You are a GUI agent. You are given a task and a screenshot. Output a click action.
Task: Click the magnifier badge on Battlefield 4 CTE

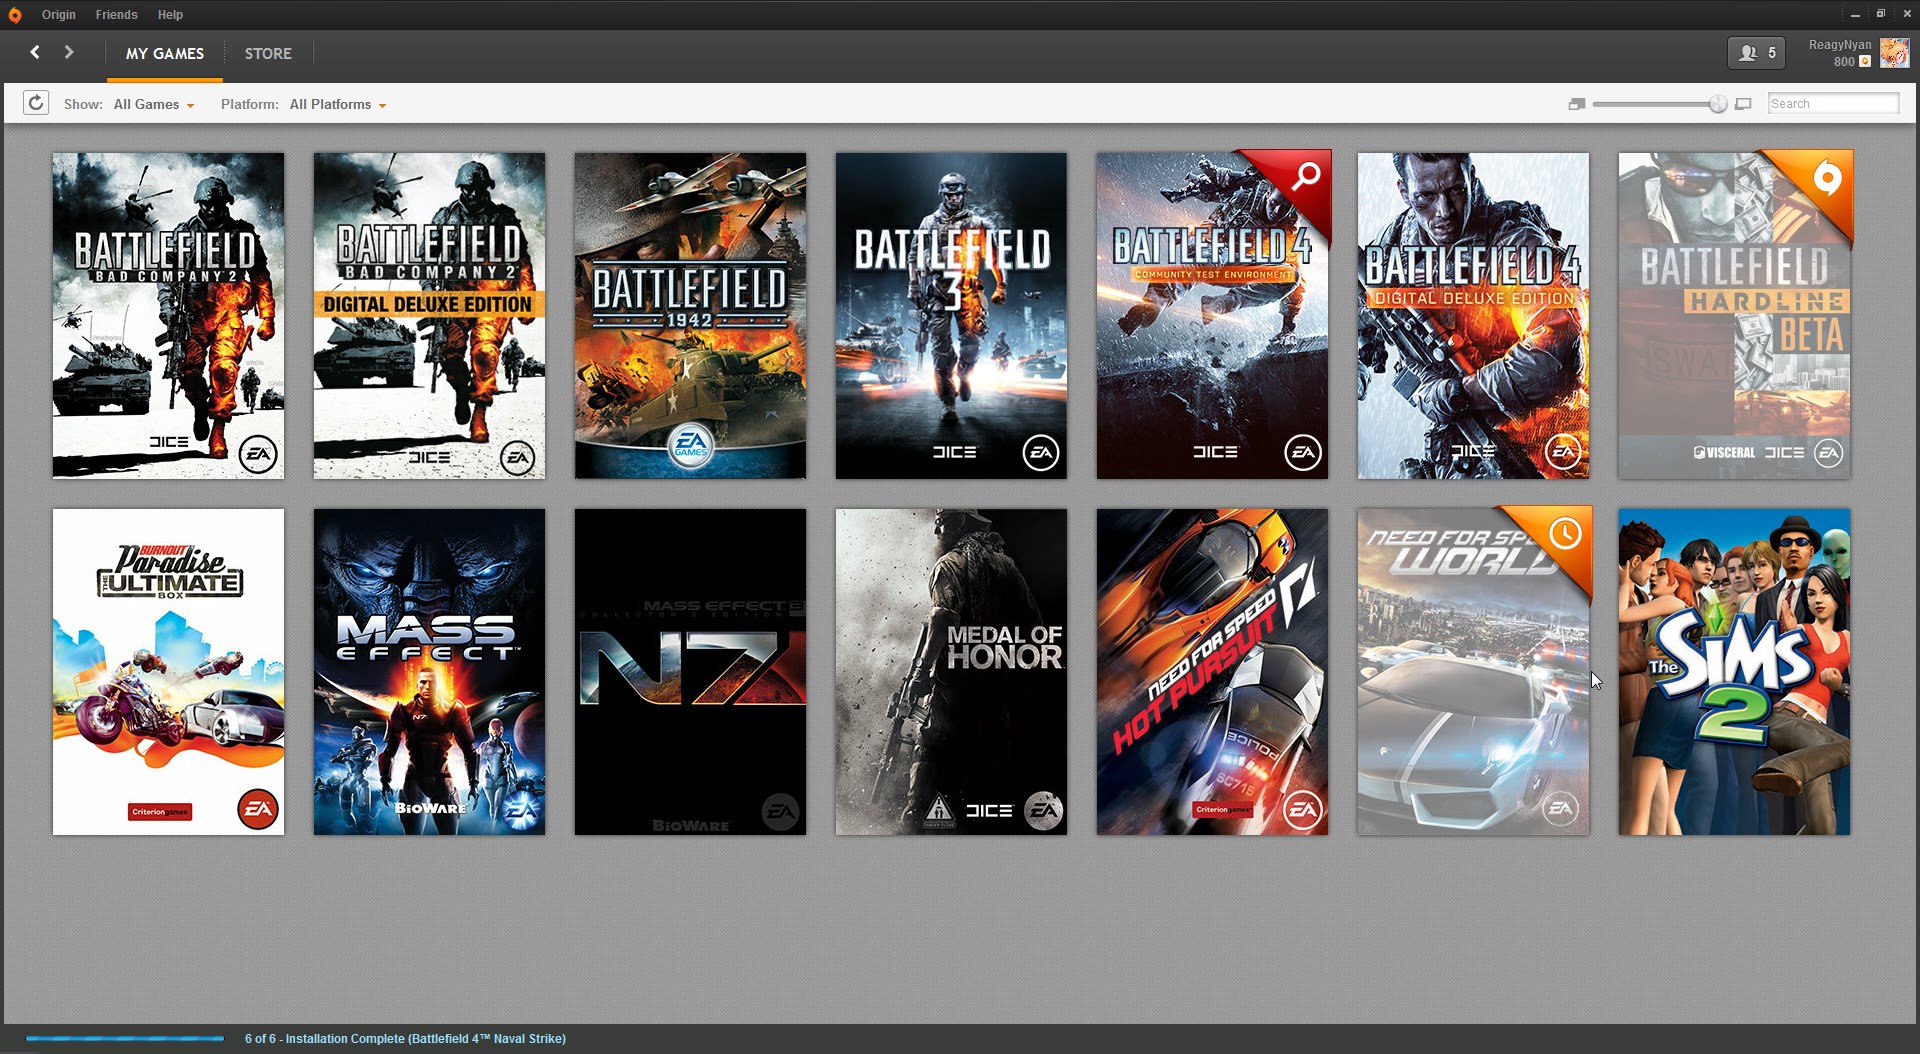tap(1305, 177)
